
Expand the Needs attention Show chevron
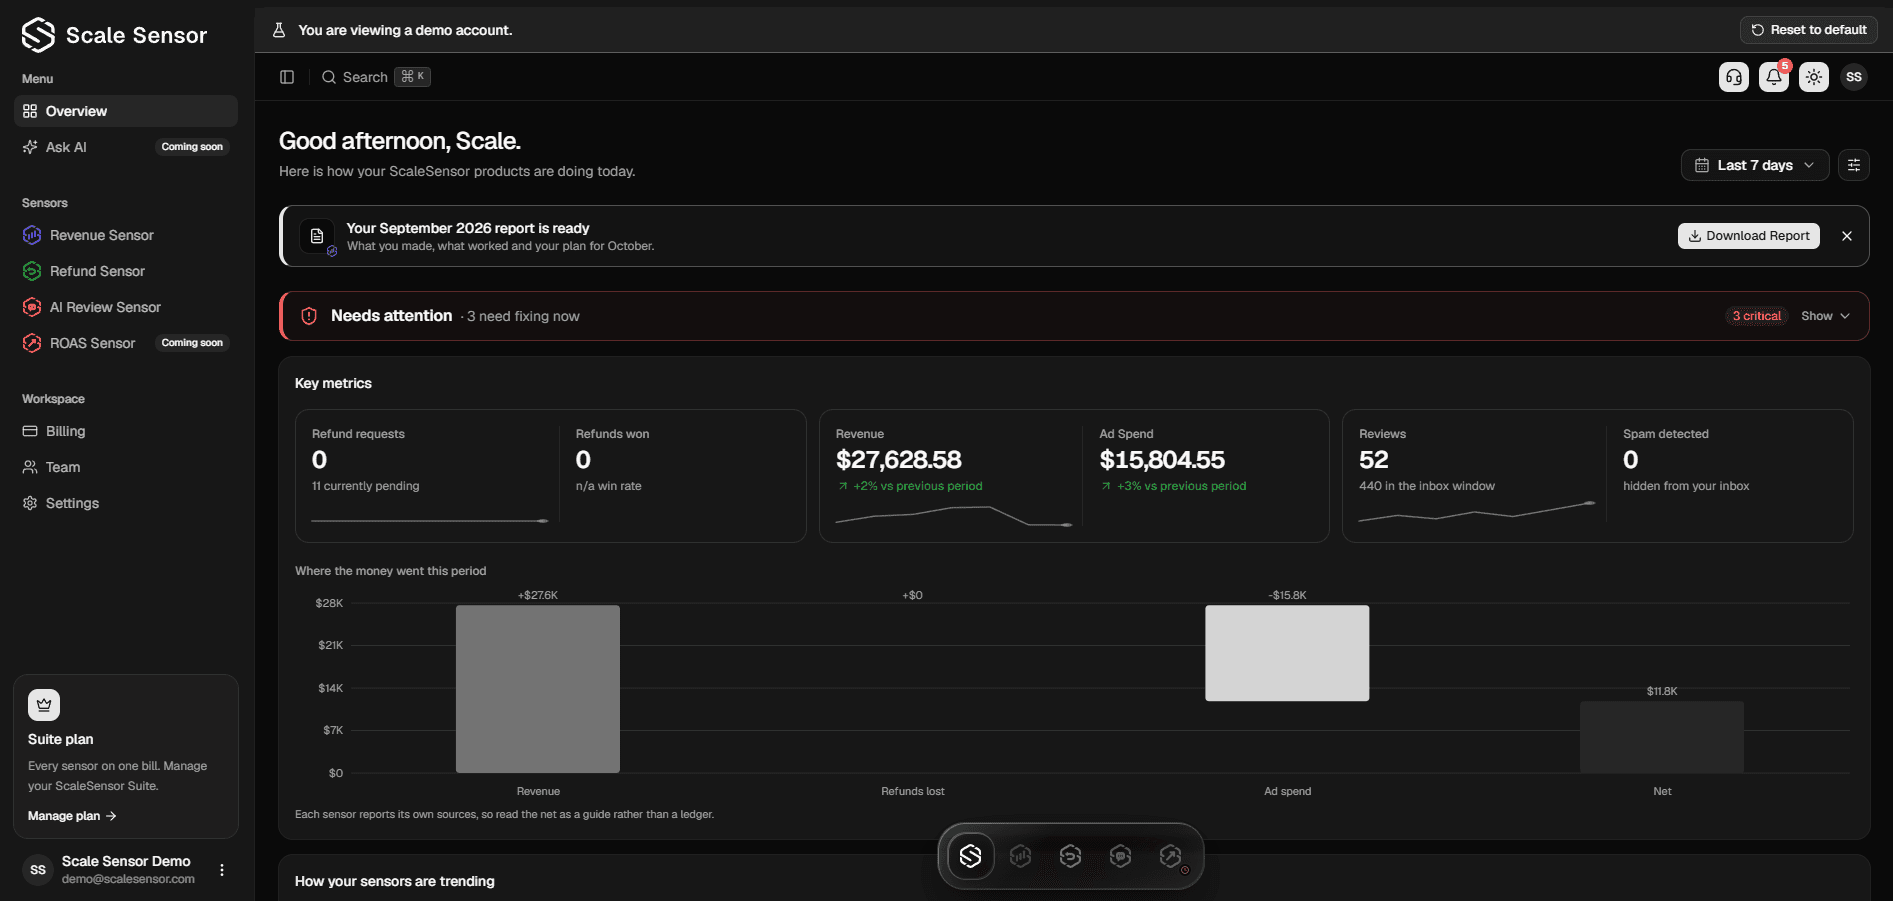1826,316
